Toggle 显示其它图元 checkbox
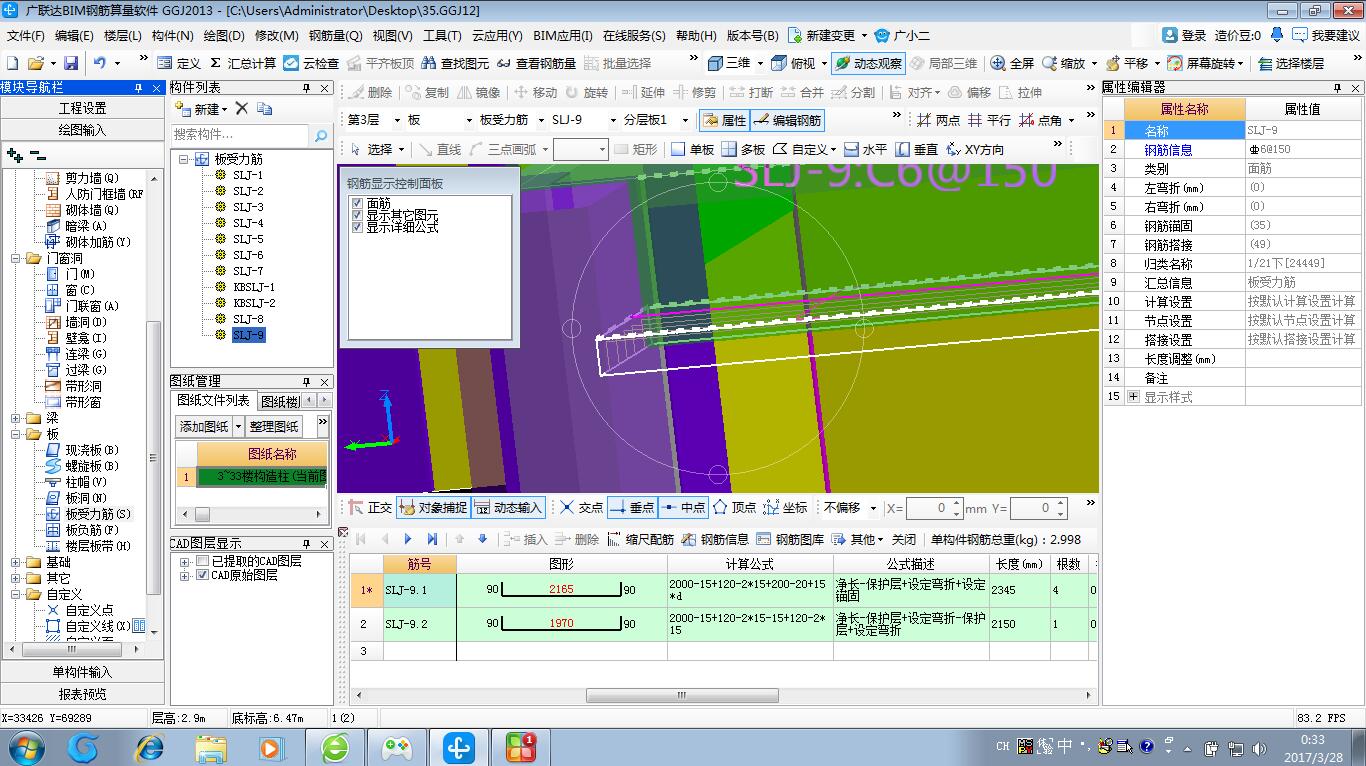 pyautogui.click(x=357, y=215)
